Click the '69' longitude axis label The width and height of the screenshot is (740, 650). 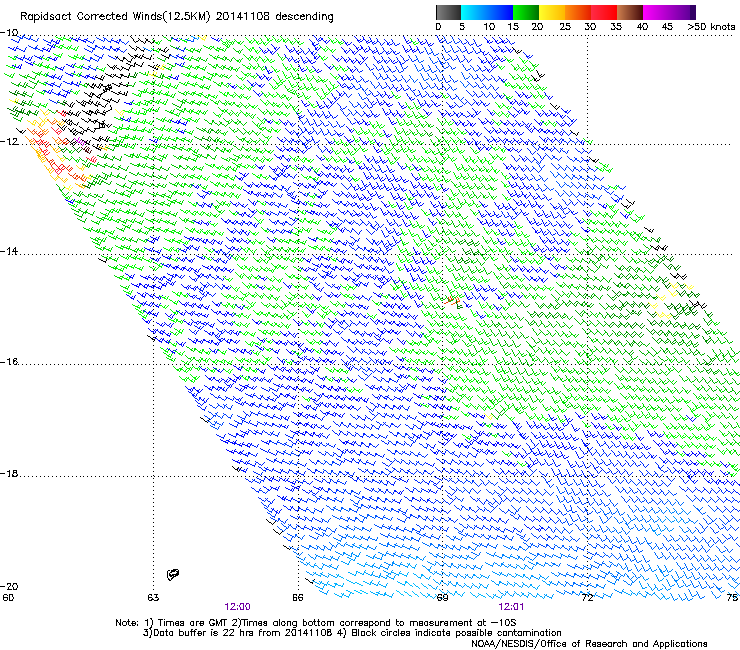[x=442, y=598]
